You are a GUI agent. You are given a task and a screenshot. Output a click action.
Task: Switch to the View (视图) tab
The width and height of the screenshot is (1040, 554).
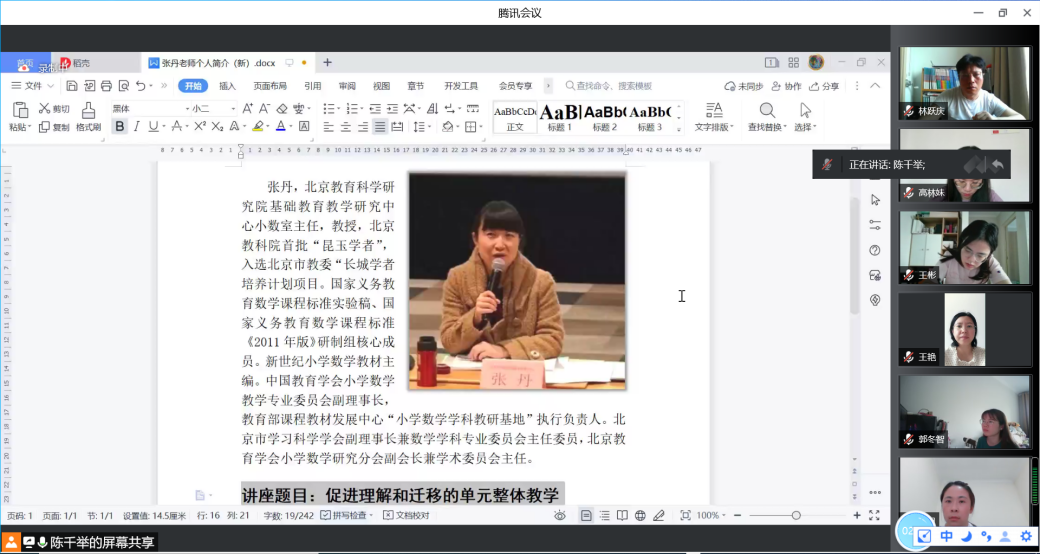(381, 86)
